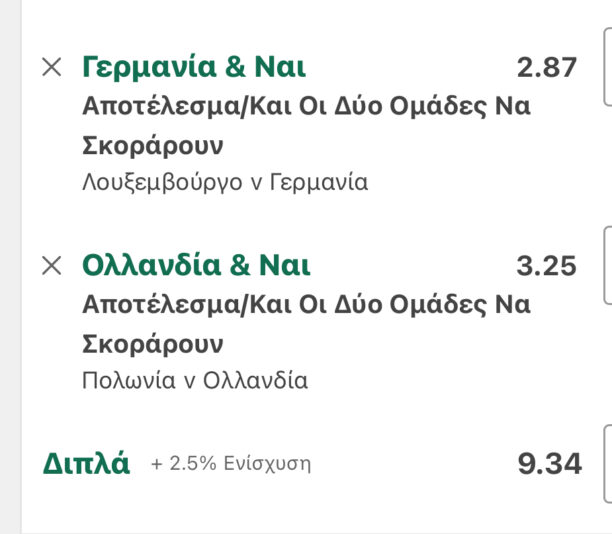Click the word Σκοράρουν above Λουξεμβούργο ν Γερμανία

click(153, 146)
